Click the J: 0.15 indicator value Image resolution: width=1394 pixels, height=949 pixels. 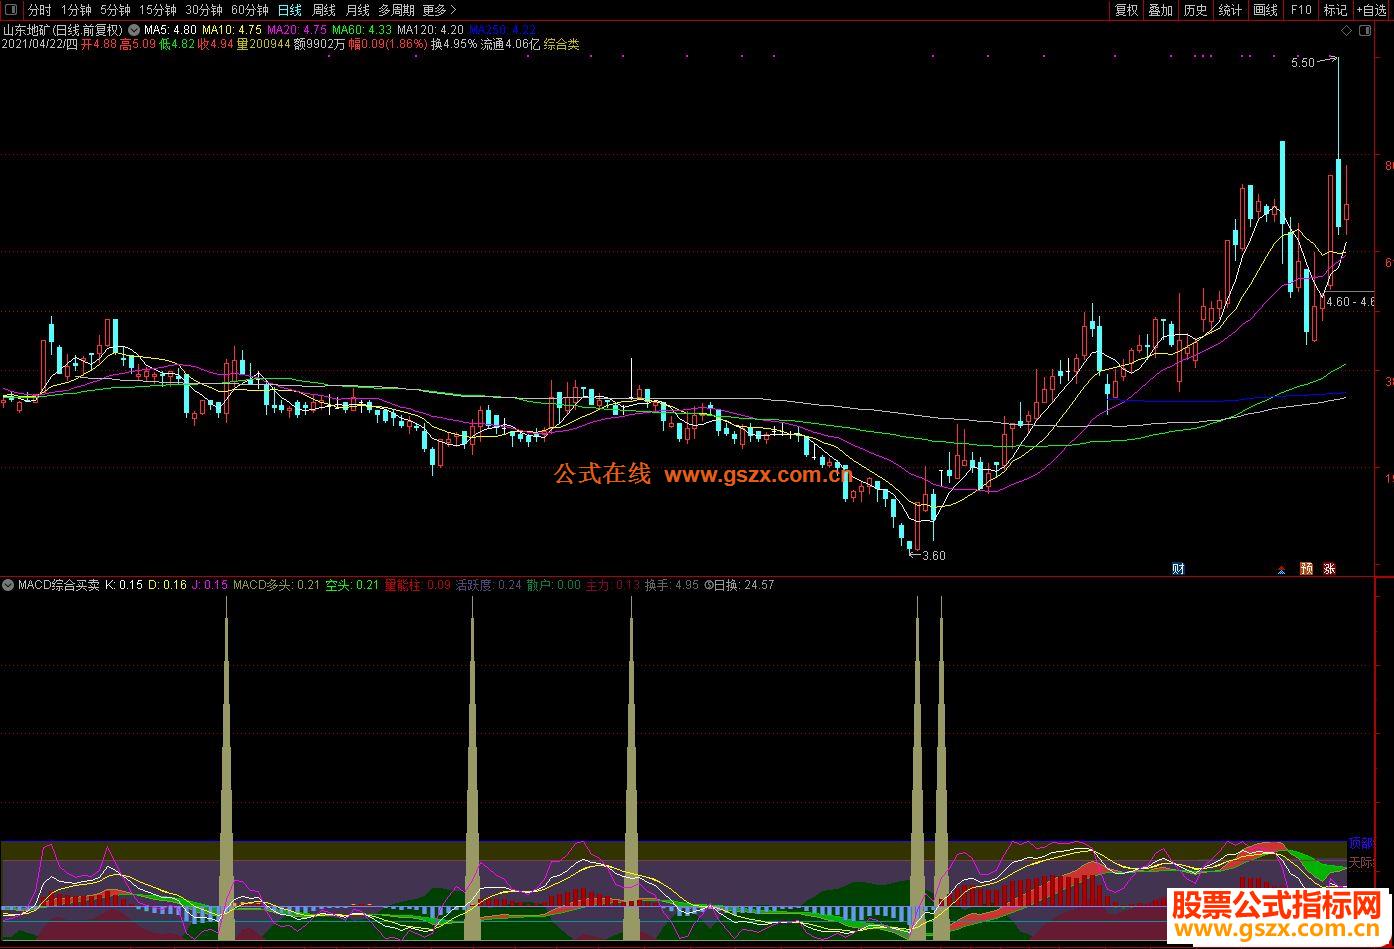(209, 585)
